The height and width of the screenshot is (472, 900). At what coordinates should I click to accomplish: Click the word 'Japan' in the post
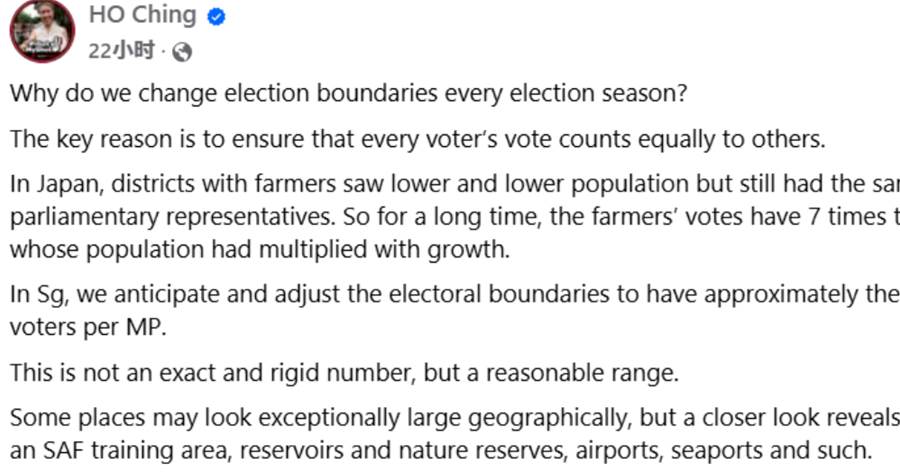coord(64,184)
